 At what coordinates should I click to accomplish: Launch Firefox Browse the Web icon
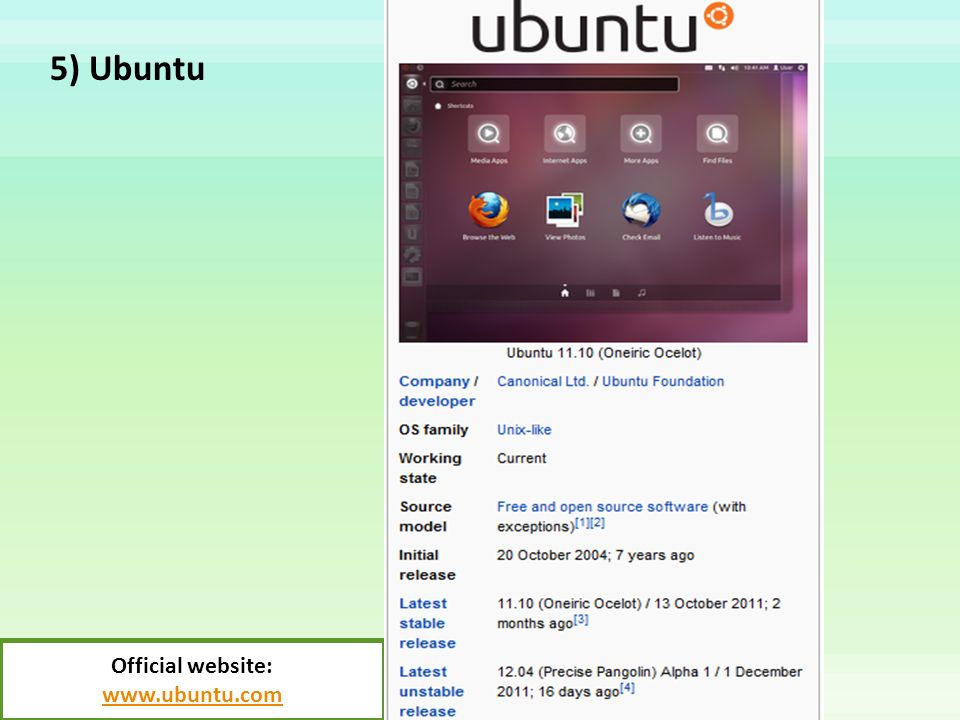pos(489,210)
